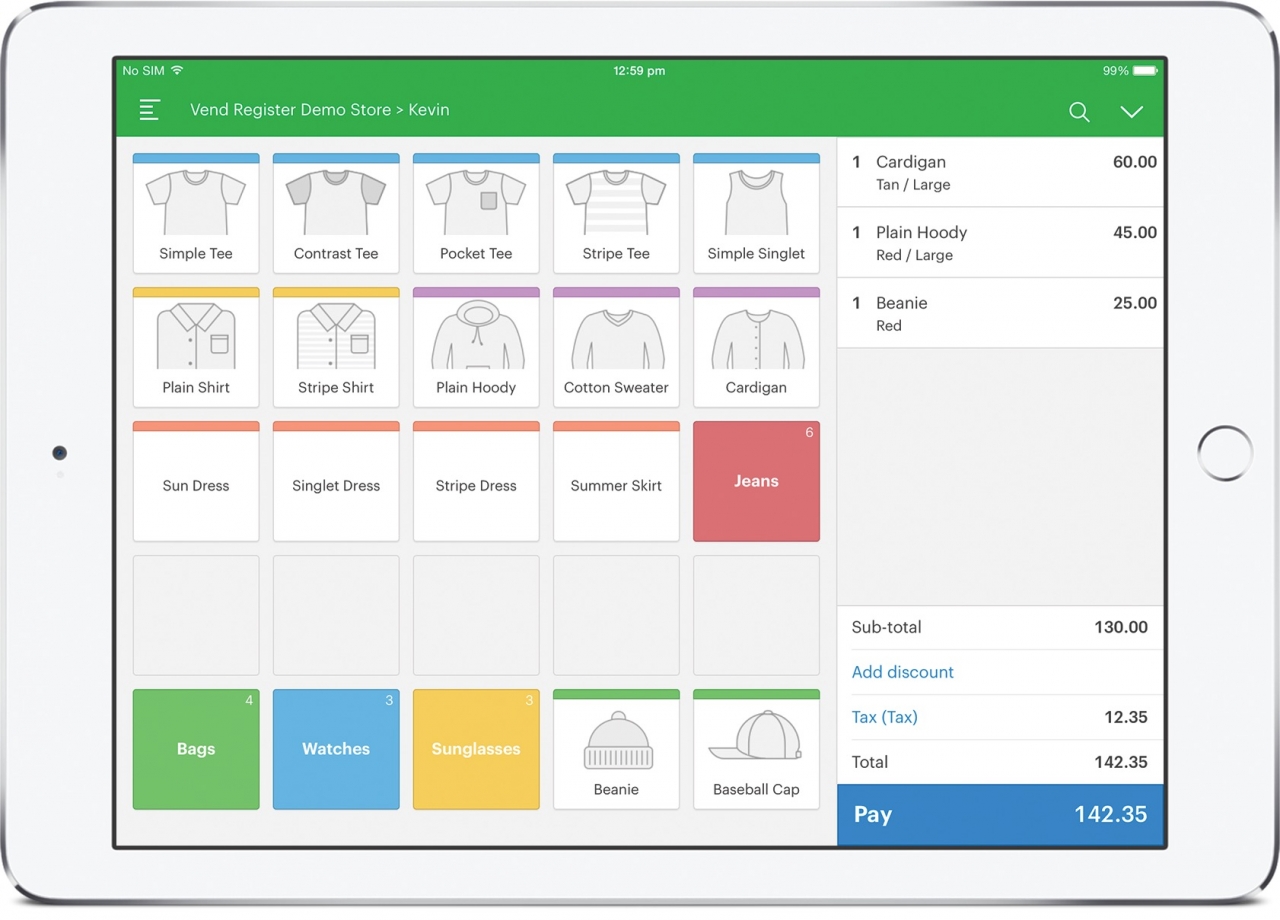This screenshot has height=920, width=1280.
Task: Add the Simple Tee product
Action: coord(196,214)
